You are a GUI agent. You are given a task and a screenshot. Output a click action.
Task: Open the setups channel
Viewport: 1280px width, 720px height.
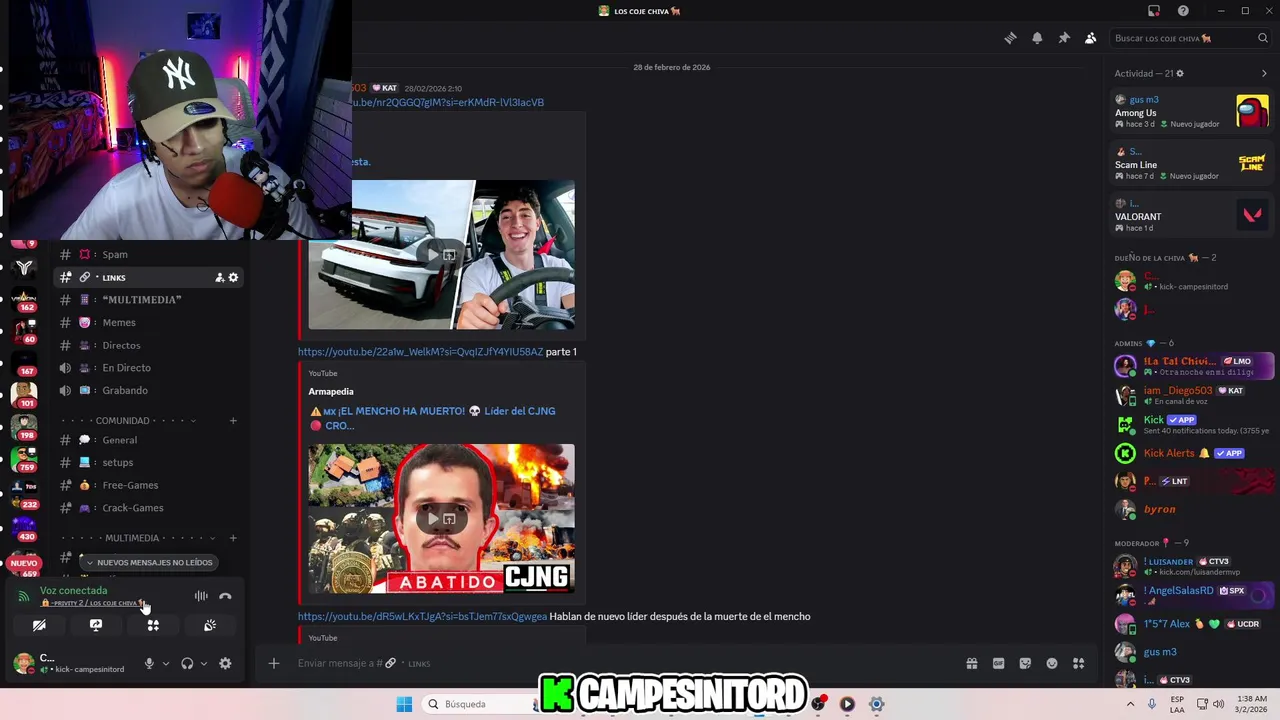149,462
